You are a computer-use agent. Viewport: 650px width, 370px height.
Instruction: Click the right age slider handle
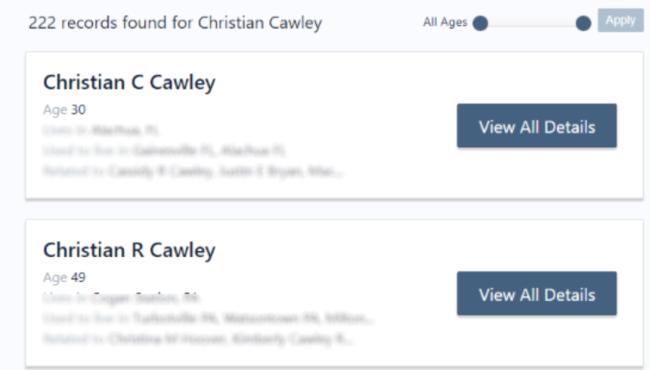click(x=583, y=23)
